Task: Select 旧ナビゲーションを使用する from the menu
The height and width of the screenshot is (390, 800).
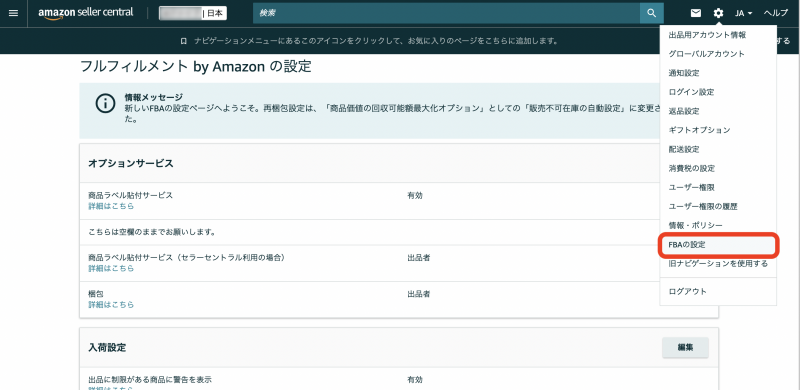Action: click(718, 263)
